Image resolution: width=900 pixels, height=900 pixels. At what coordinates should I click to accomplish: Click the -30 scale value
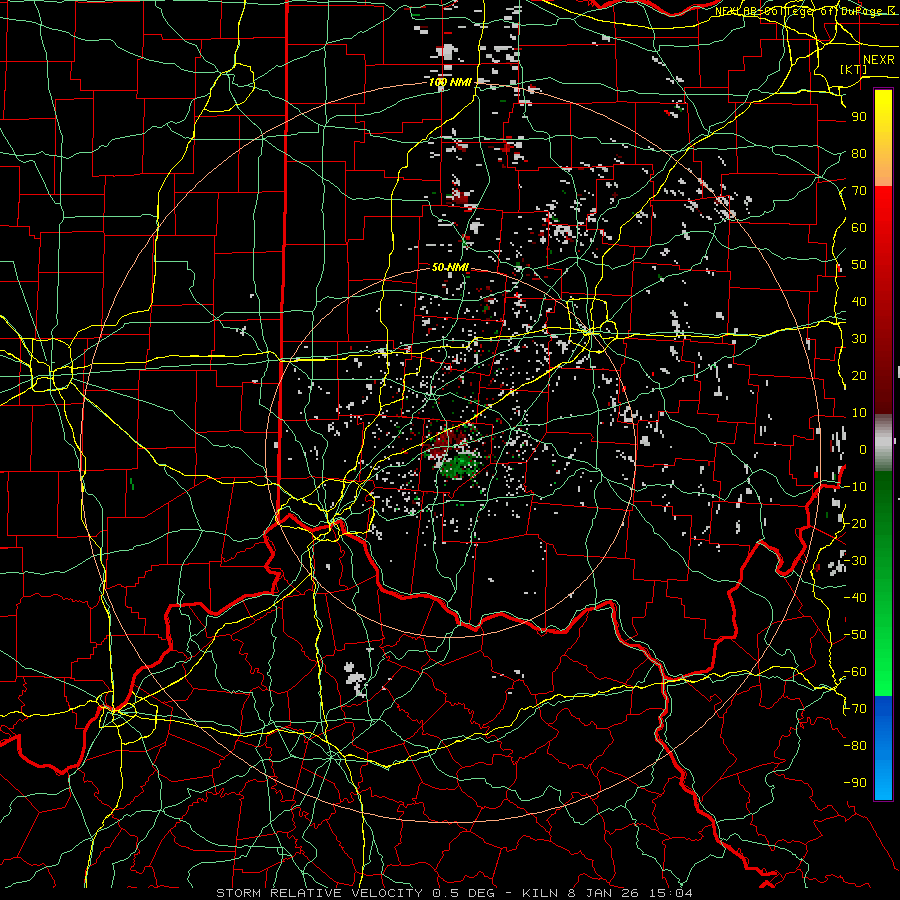coord(855,561)
